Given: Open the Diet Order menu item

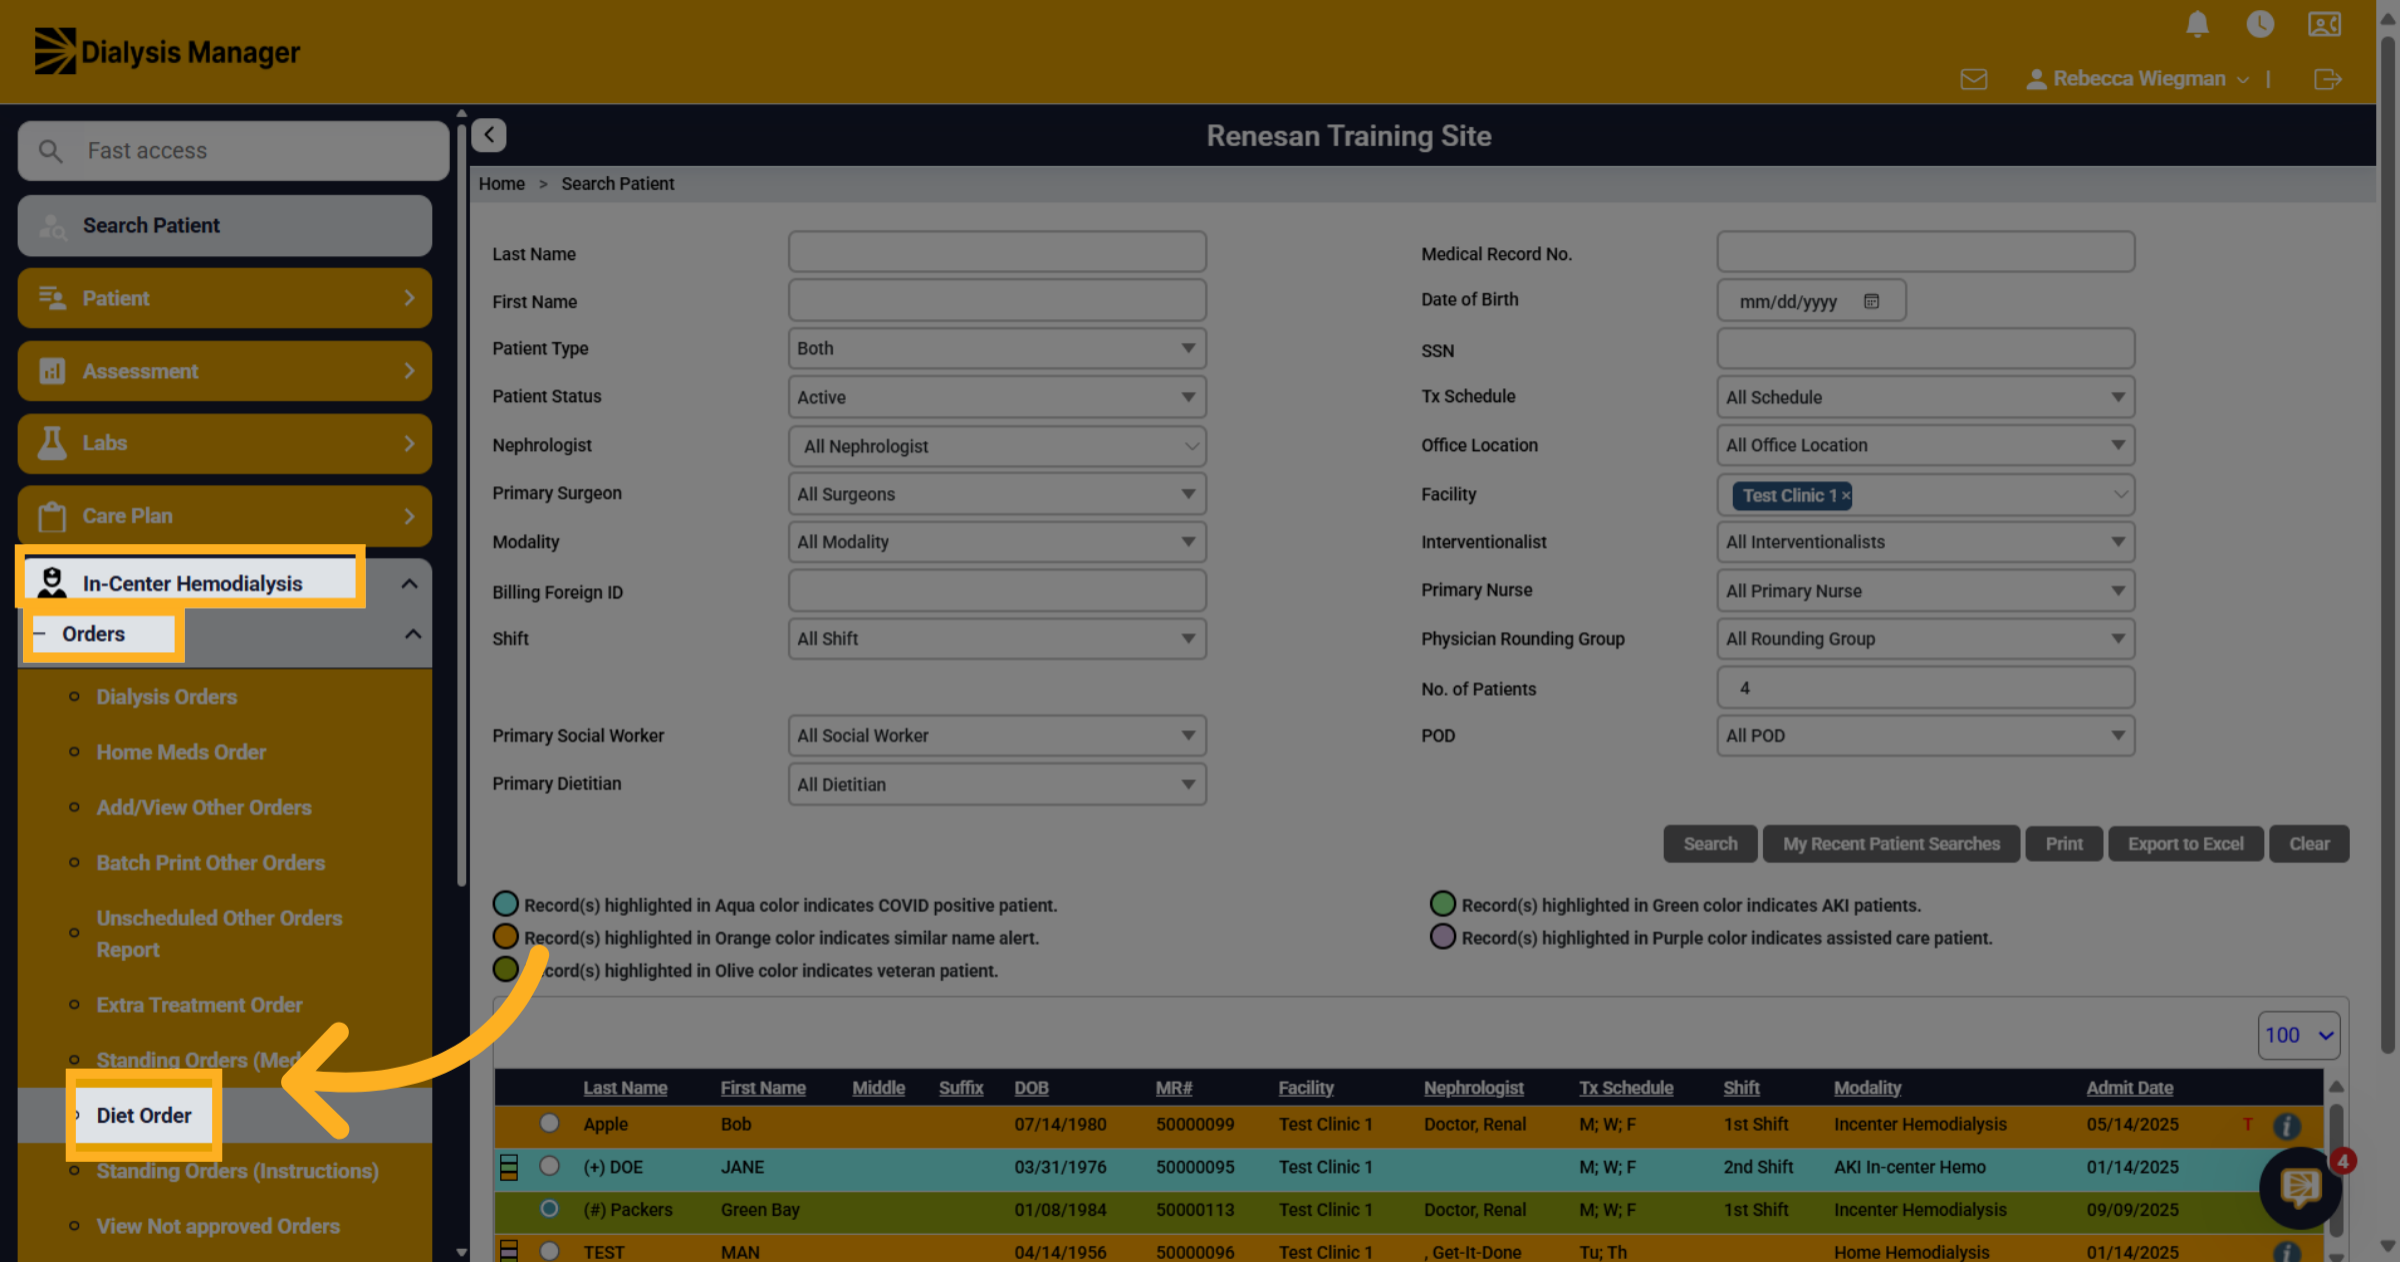Looking at the screenshot, I should point(143,1115).
